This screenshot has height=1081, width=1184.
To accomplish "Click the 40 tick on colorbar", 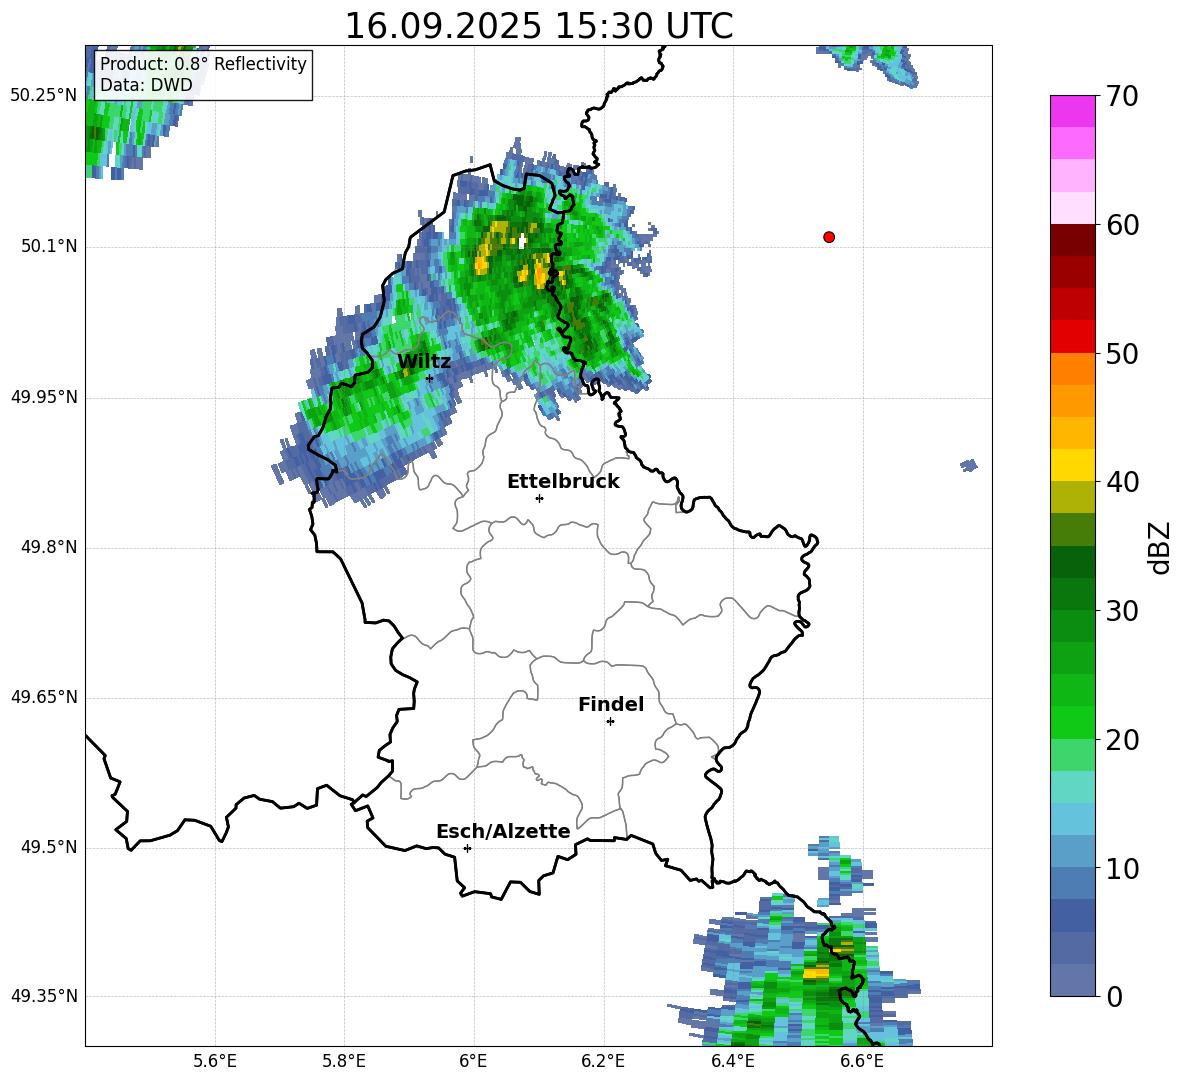I will (x=1122, y=482).
